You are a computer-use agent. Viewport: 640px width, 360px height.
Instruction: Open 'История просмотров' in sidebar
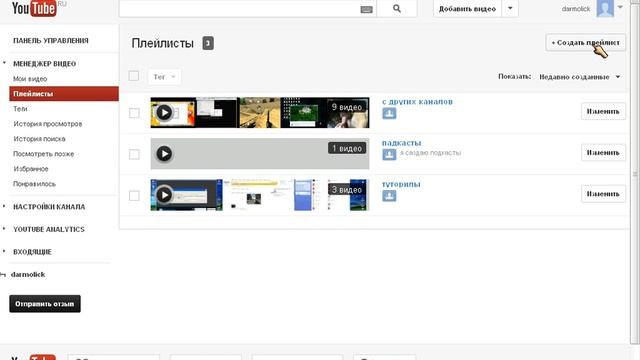(x=47, y=124)
